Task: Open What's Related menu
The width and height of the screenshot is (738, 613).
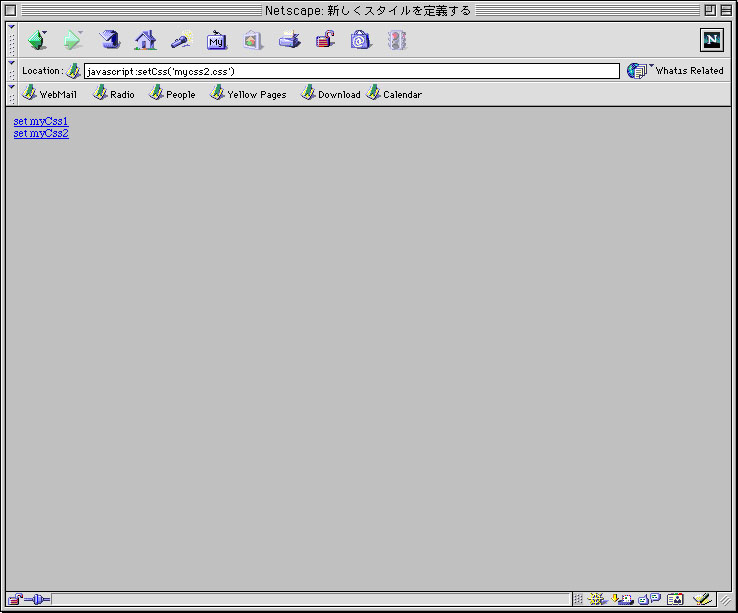Action: [x=675, y=71]
